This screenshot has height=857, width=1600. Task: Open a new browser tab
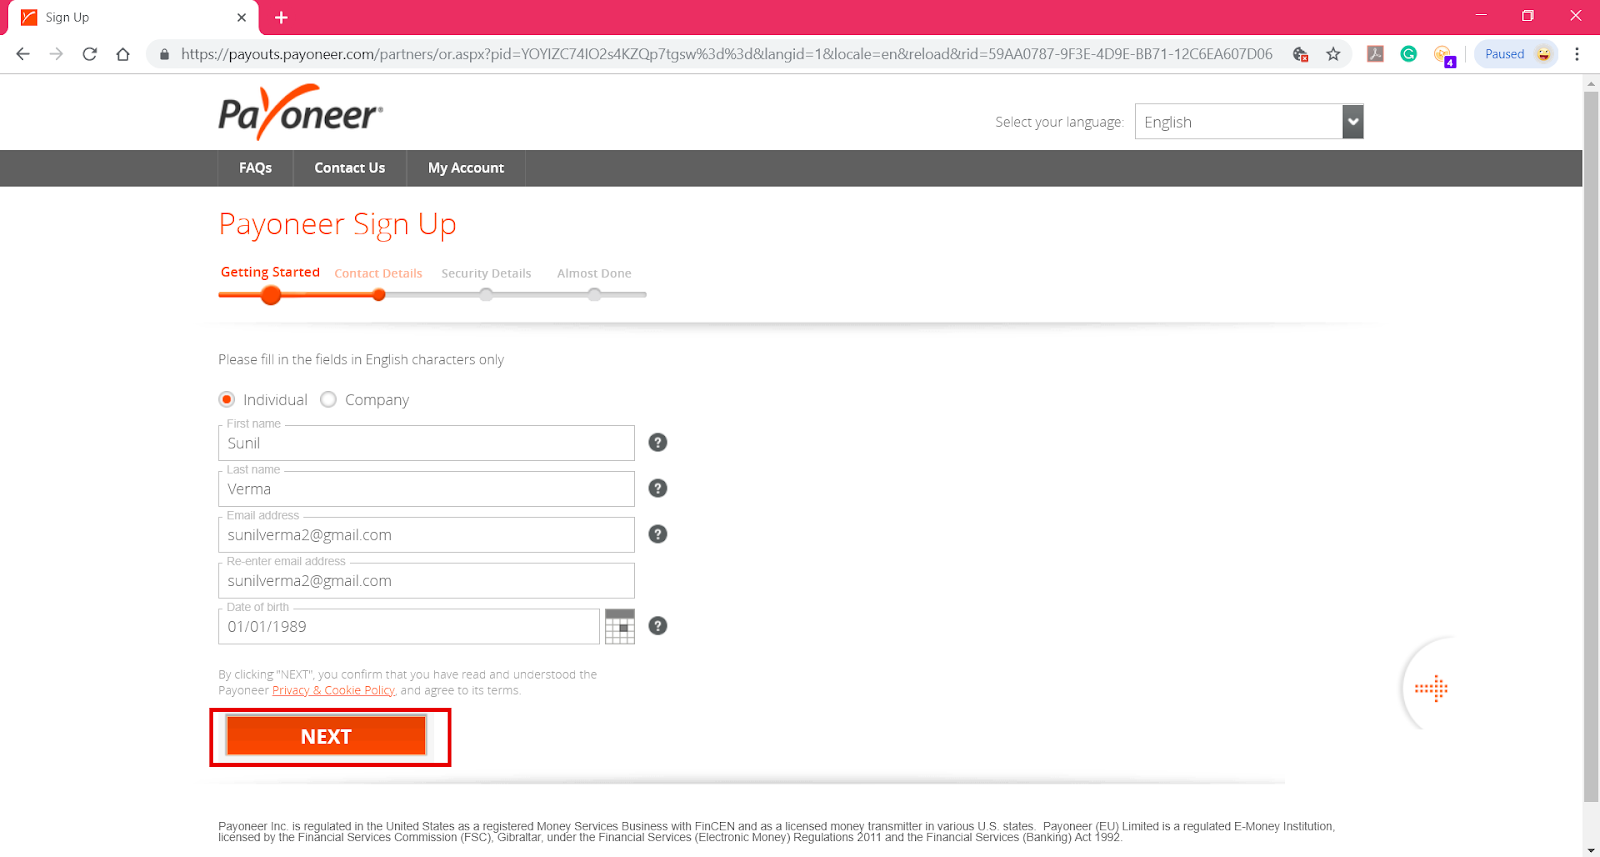(x=281, y=17)
